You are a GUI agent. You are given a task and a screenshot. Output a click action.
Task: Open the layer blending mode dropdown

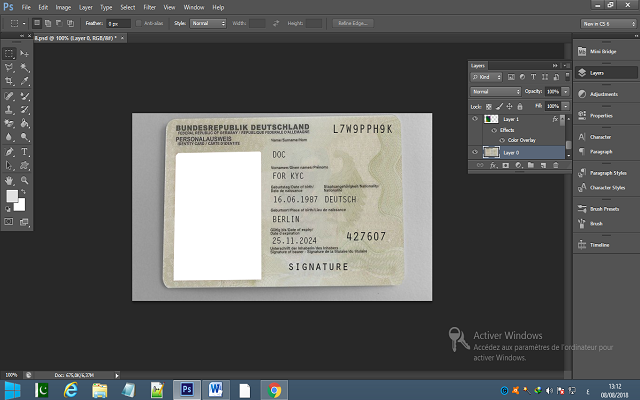click(495, 91)
